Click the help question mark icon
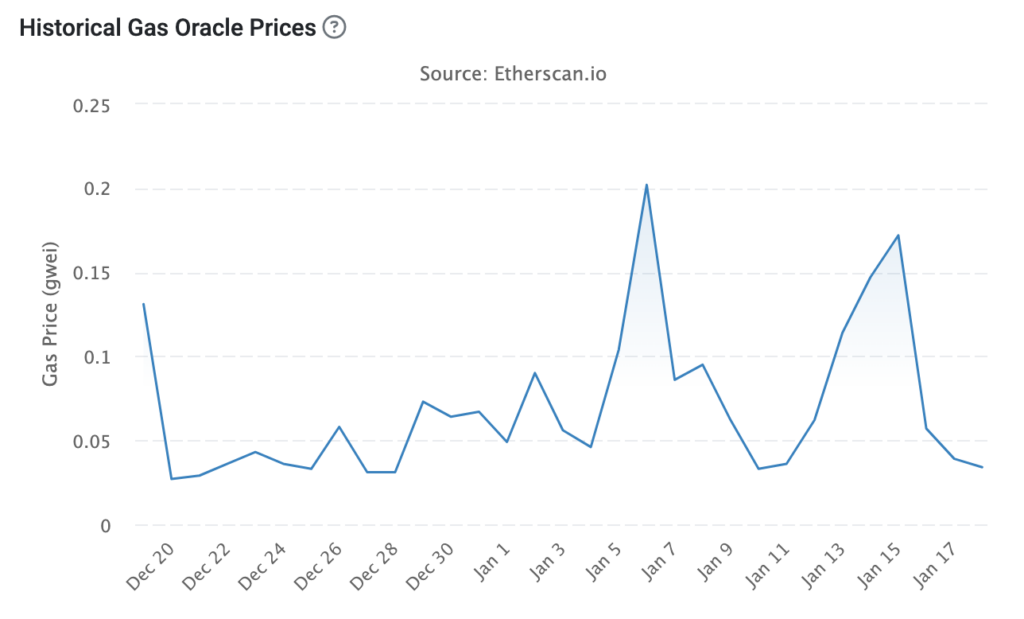Viewport: 1024px width, 619px height. [x=335, y=28]
